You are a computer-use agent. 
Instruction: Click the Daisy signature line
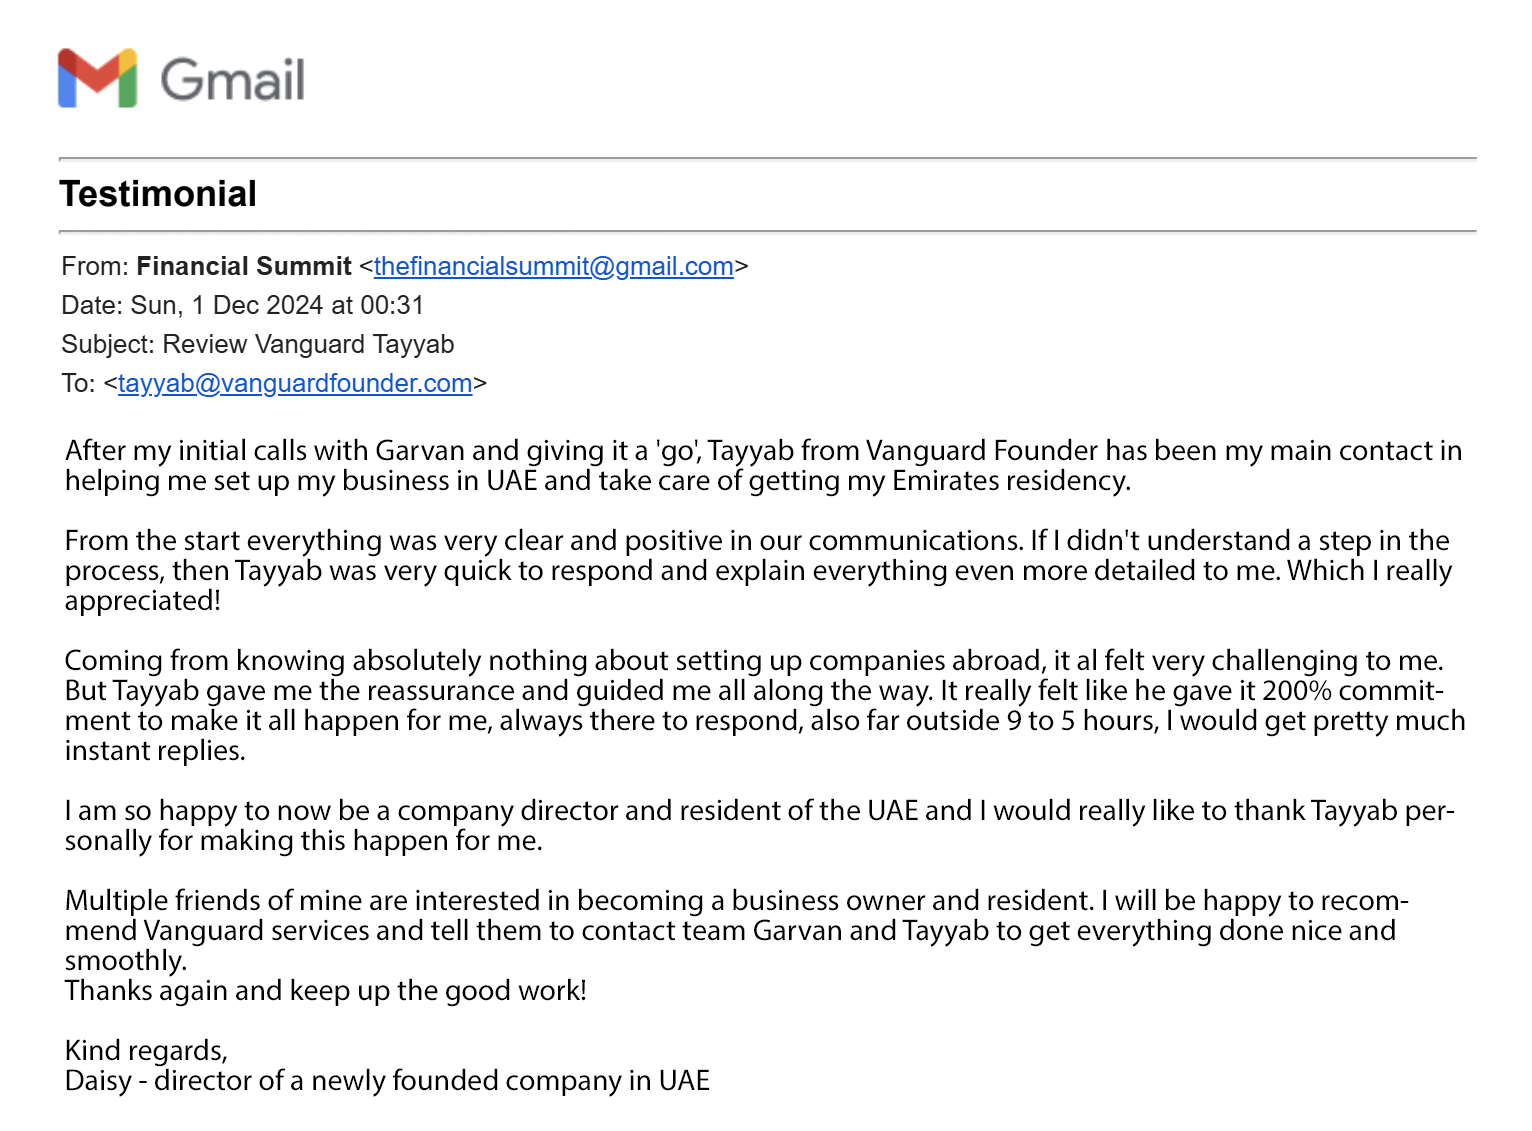[x=387, y=1081]
